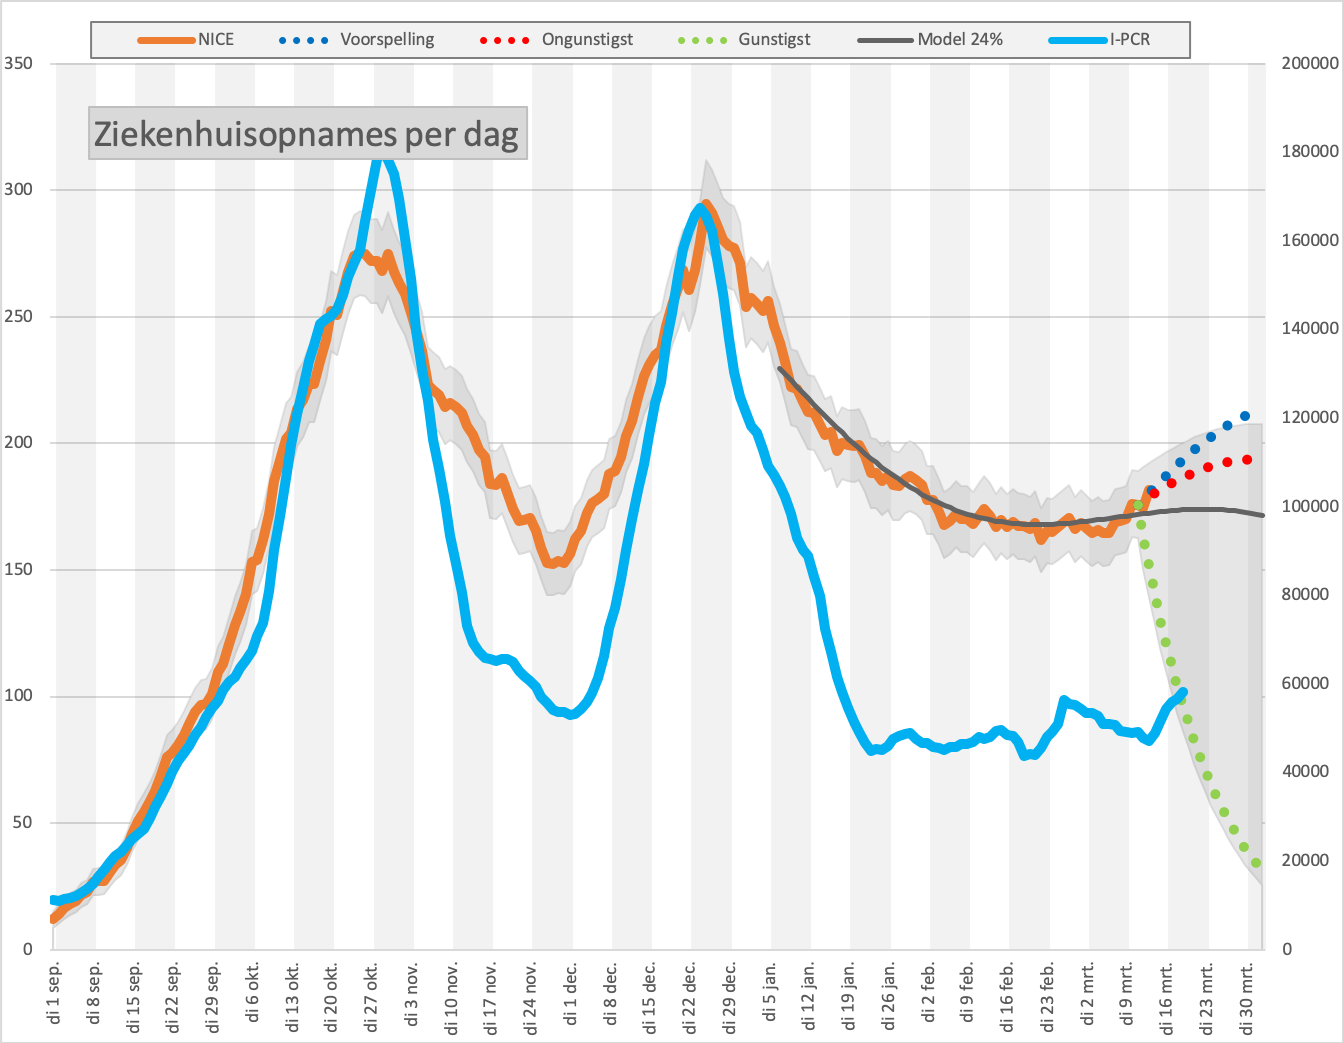Click the Model 24% legend label
The height and width of the screenshot is (1043, 1343).
960,40
